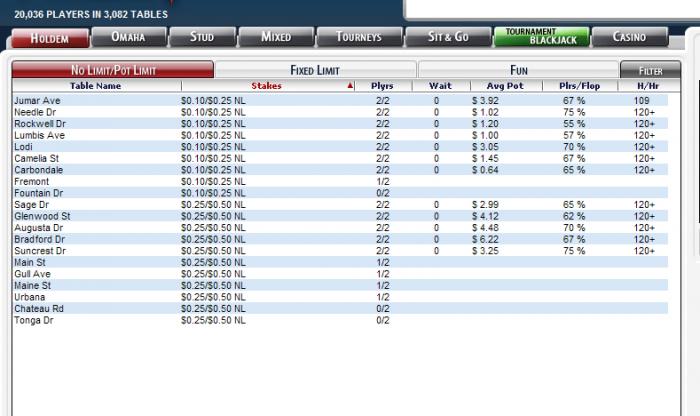Screen dimensions: 700x416
Task: Select the Rockwell Dr table row
Action: (x=340, y=124)
